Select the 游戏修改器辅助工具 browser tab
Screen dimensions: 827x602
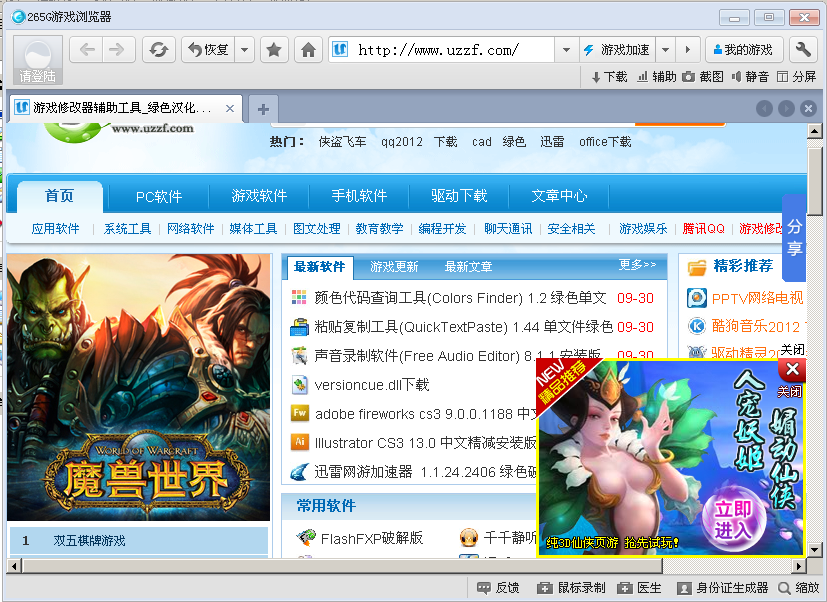pos(126,108)
